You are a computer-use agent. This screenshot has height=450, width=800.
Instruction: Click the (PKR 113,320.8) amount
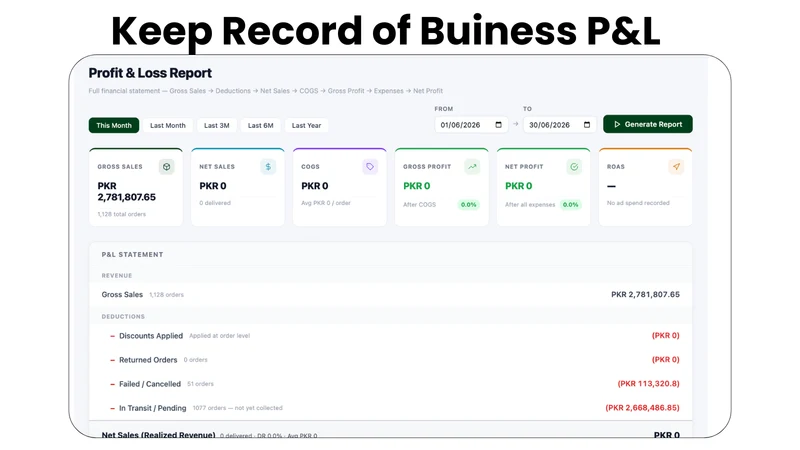click(x=648, y=384)
